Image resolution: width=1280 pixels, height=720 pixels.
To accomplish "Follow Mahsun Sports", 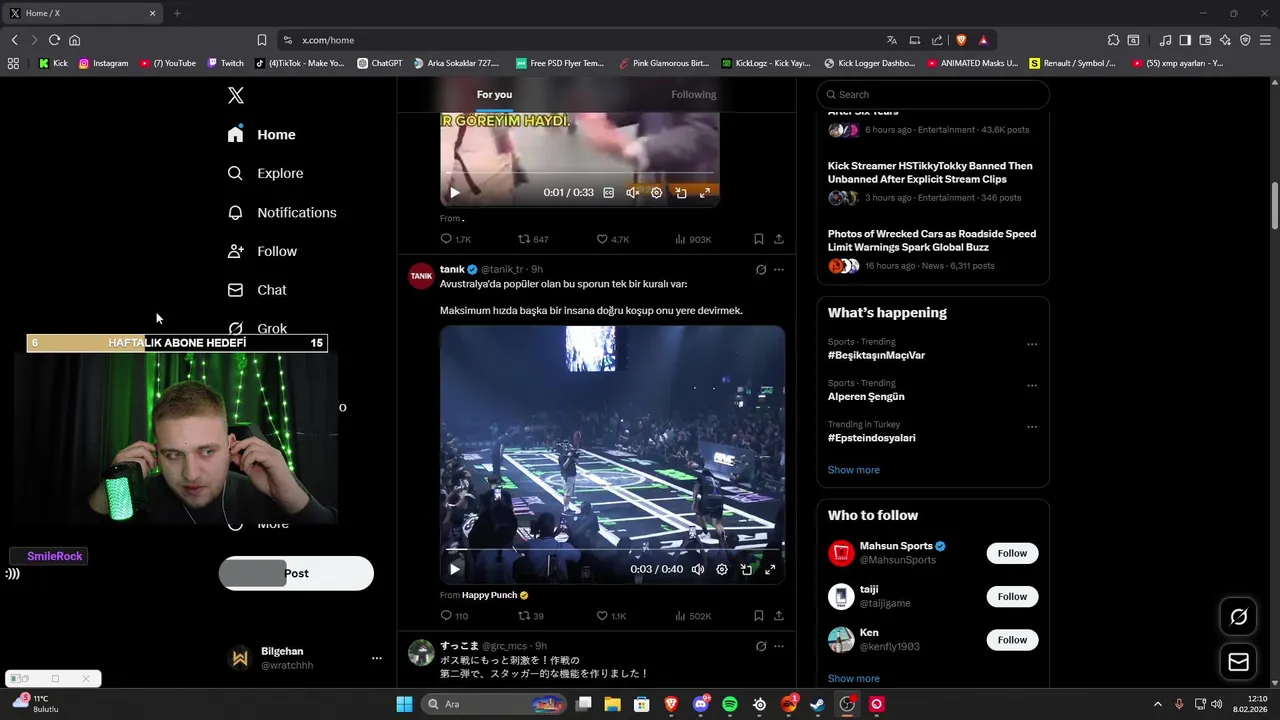I will coord(1012,553).
